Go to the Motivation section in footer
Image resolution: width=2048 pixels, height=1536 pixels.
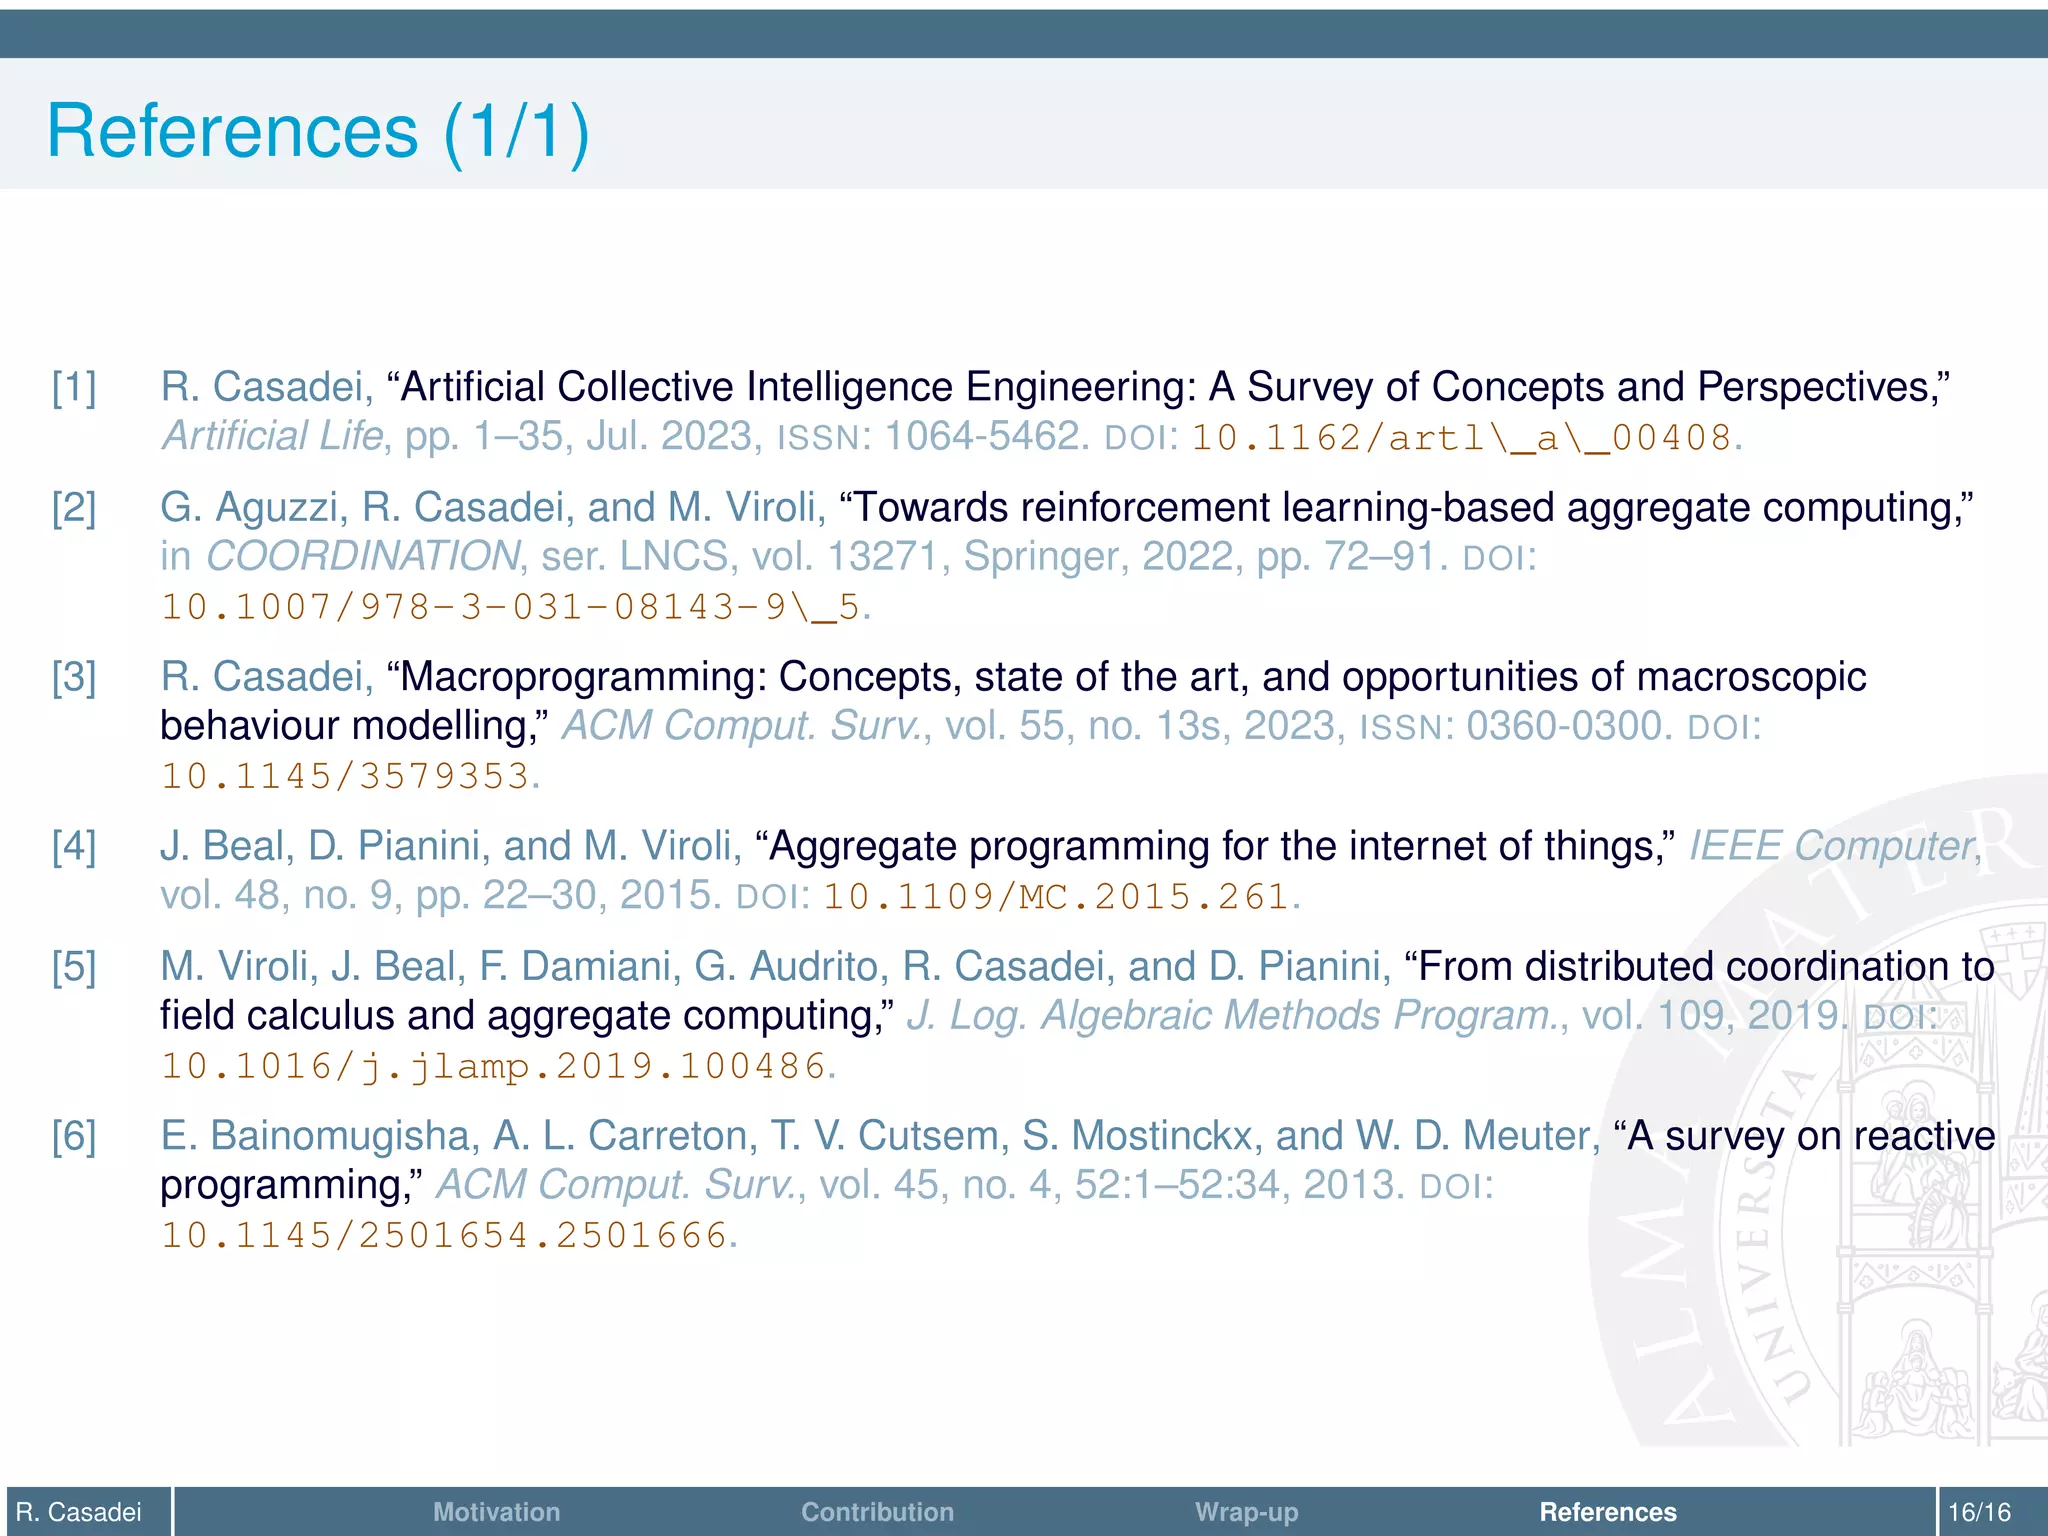click(496, 1512)
